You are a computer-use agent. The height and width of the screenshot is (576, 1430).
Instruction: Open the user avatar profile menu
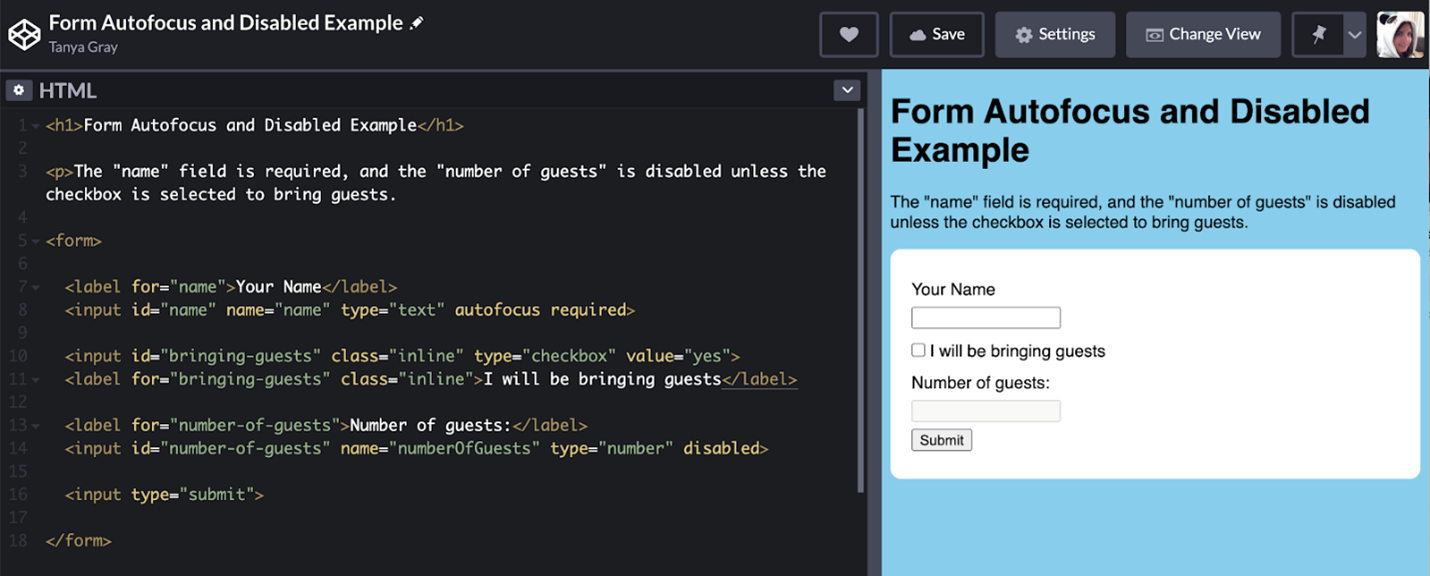pos(1400,34)
